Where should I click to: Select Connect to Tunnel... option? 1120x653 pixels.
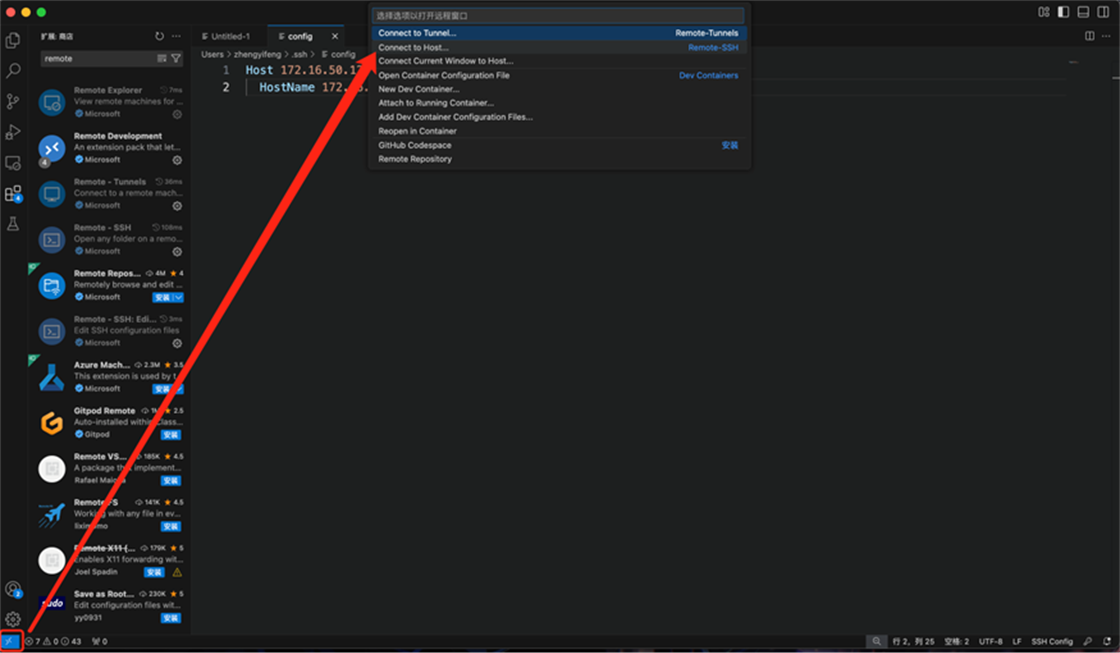(x=559, y=33)
